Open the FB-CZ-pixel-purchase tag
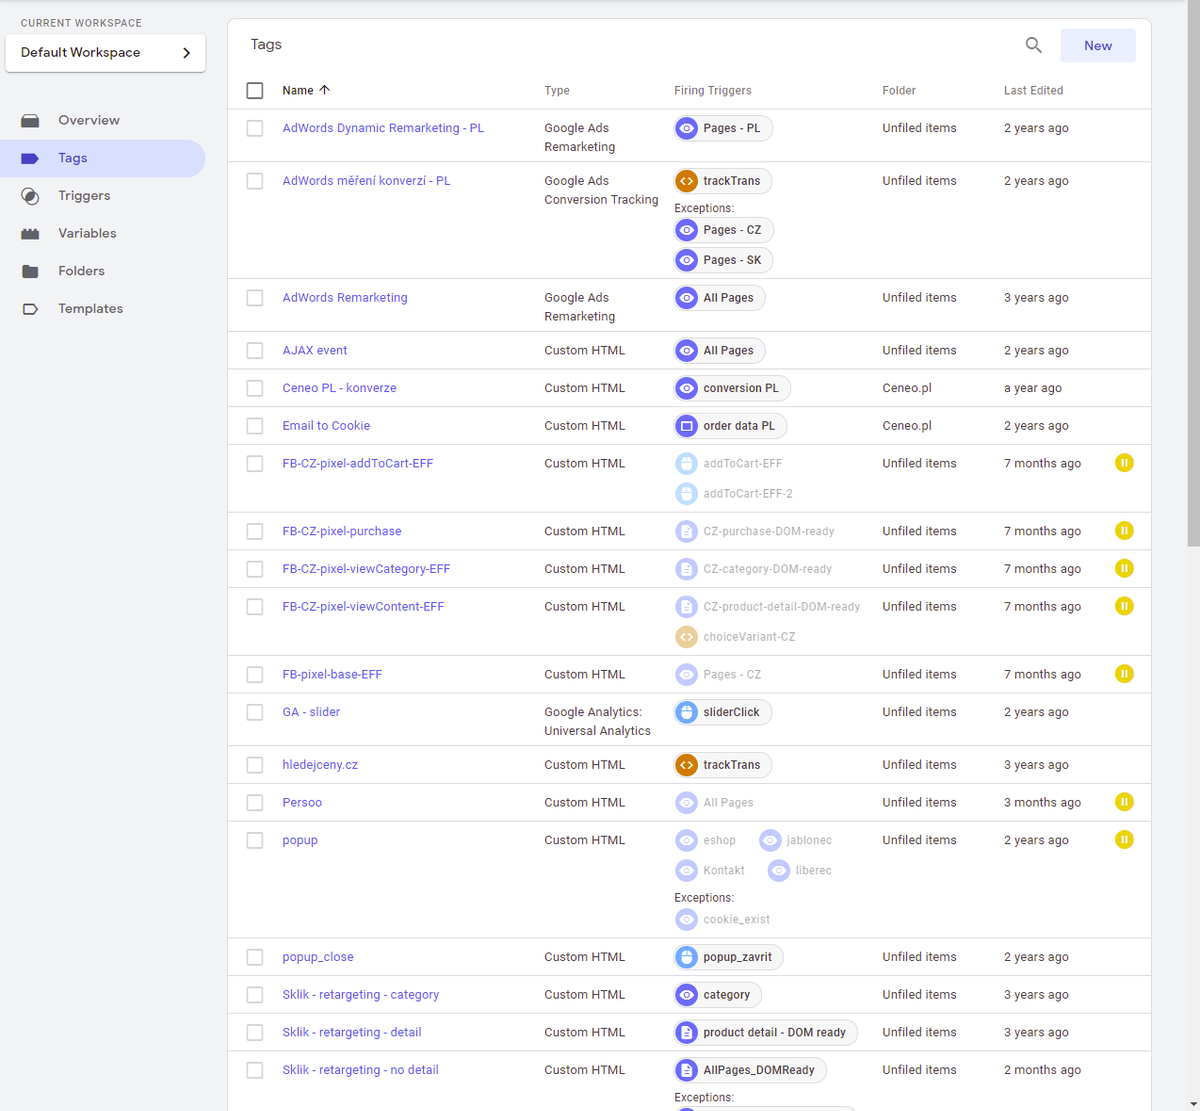The height and width of the screenshot is (1111, 1200). pos(342,531)
